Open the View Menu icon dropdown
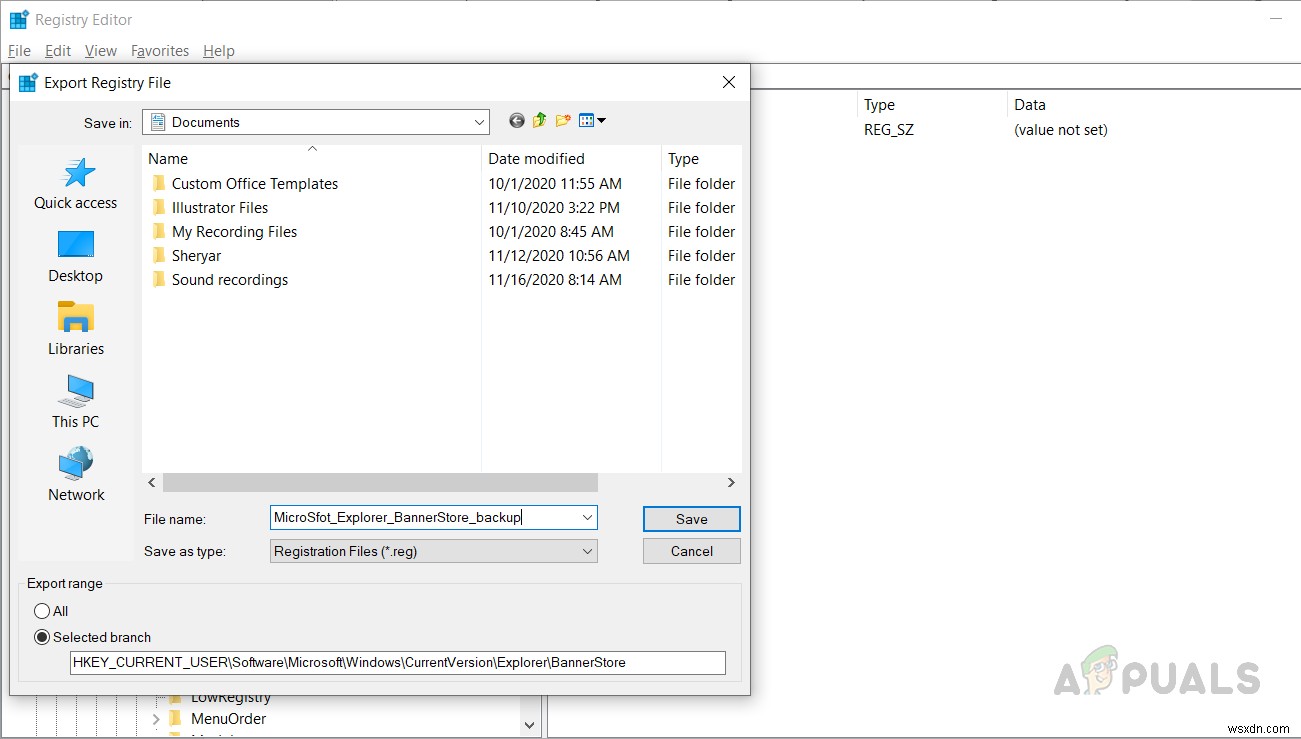This screenshot has height=739, width=1301. pyautogui.click(x=593, y=121)
